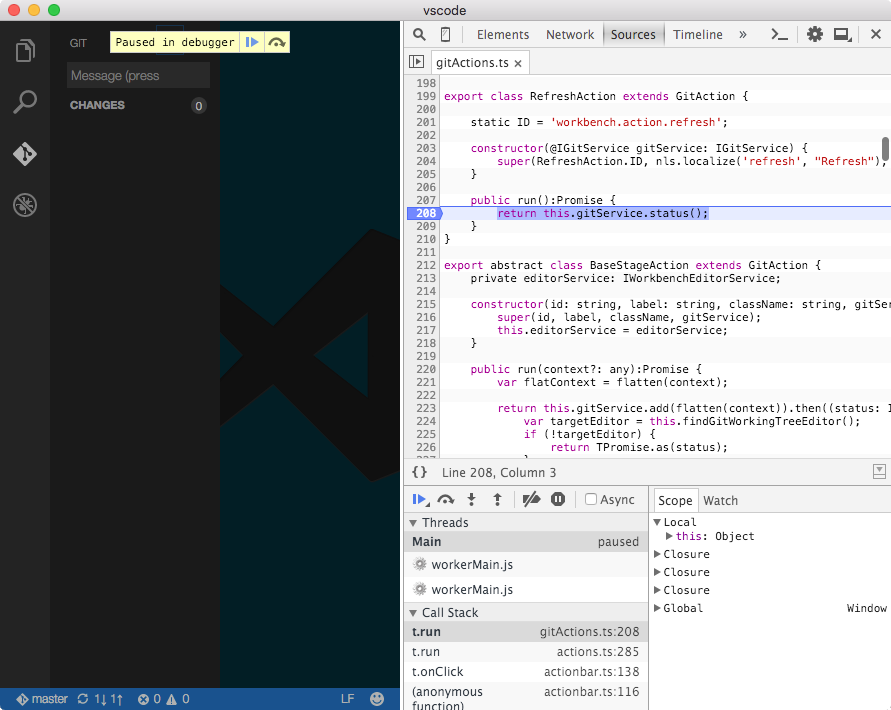This screenshot has width=891, height=710.
Task: Click line number 220 in the gutter
Action: point(426,369)
